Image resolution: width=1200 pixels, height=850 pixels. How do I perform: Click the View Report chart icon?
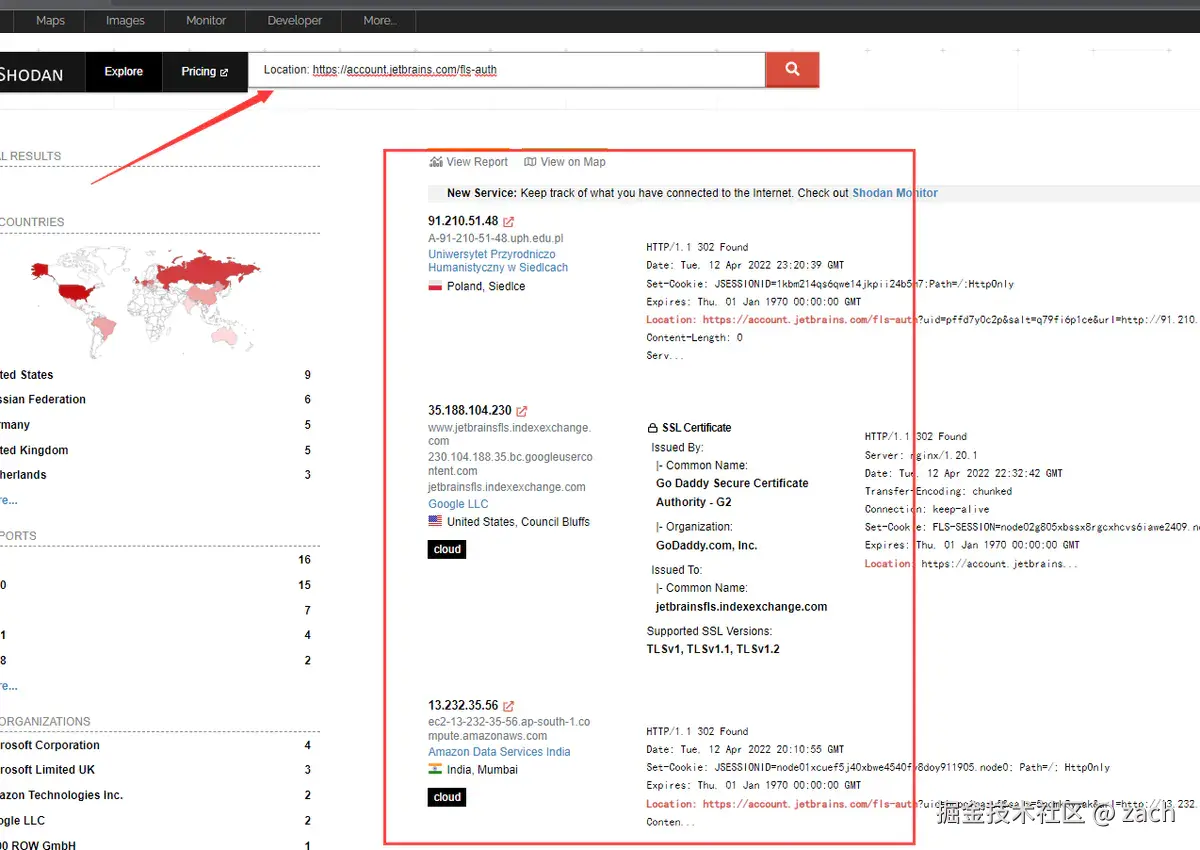[435, 162]
